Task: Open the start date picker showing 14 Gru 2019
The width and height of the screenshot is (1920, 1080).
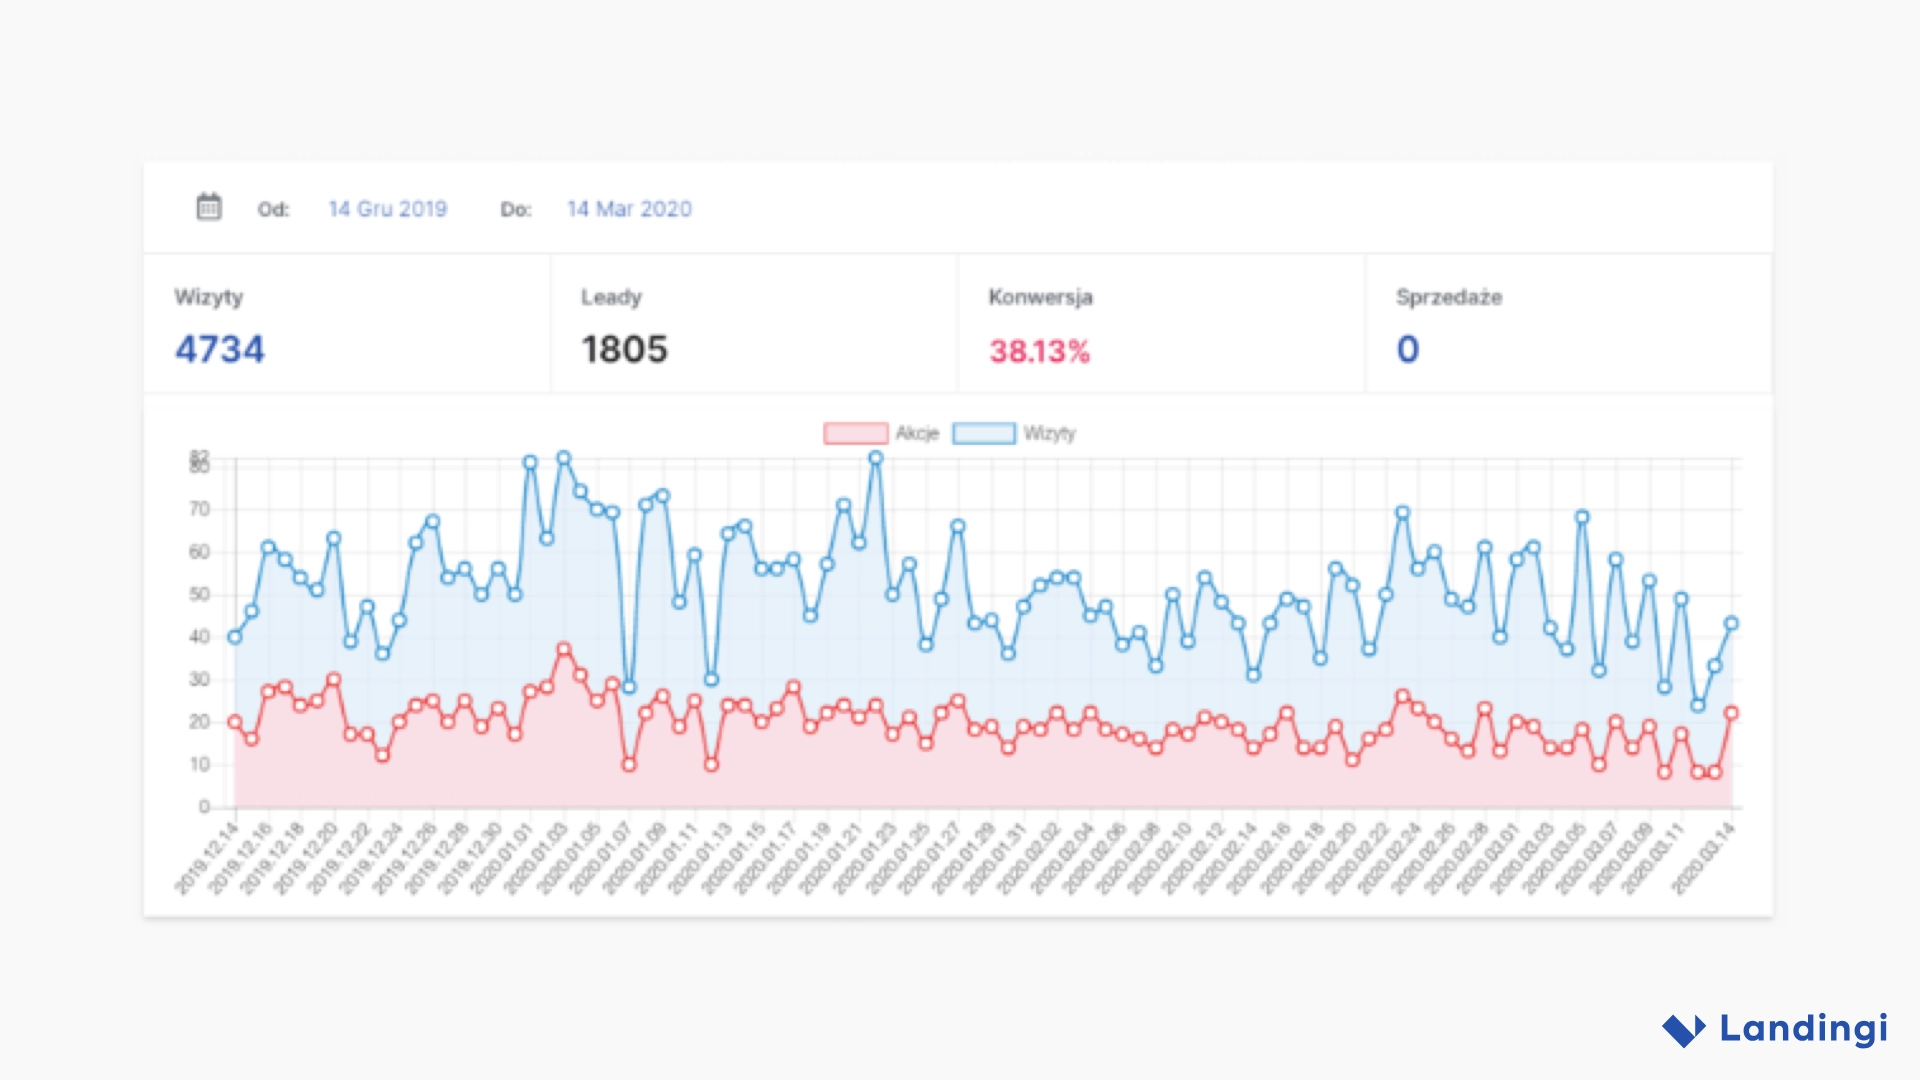Action: pyautogui.click(x=388, y=209)
